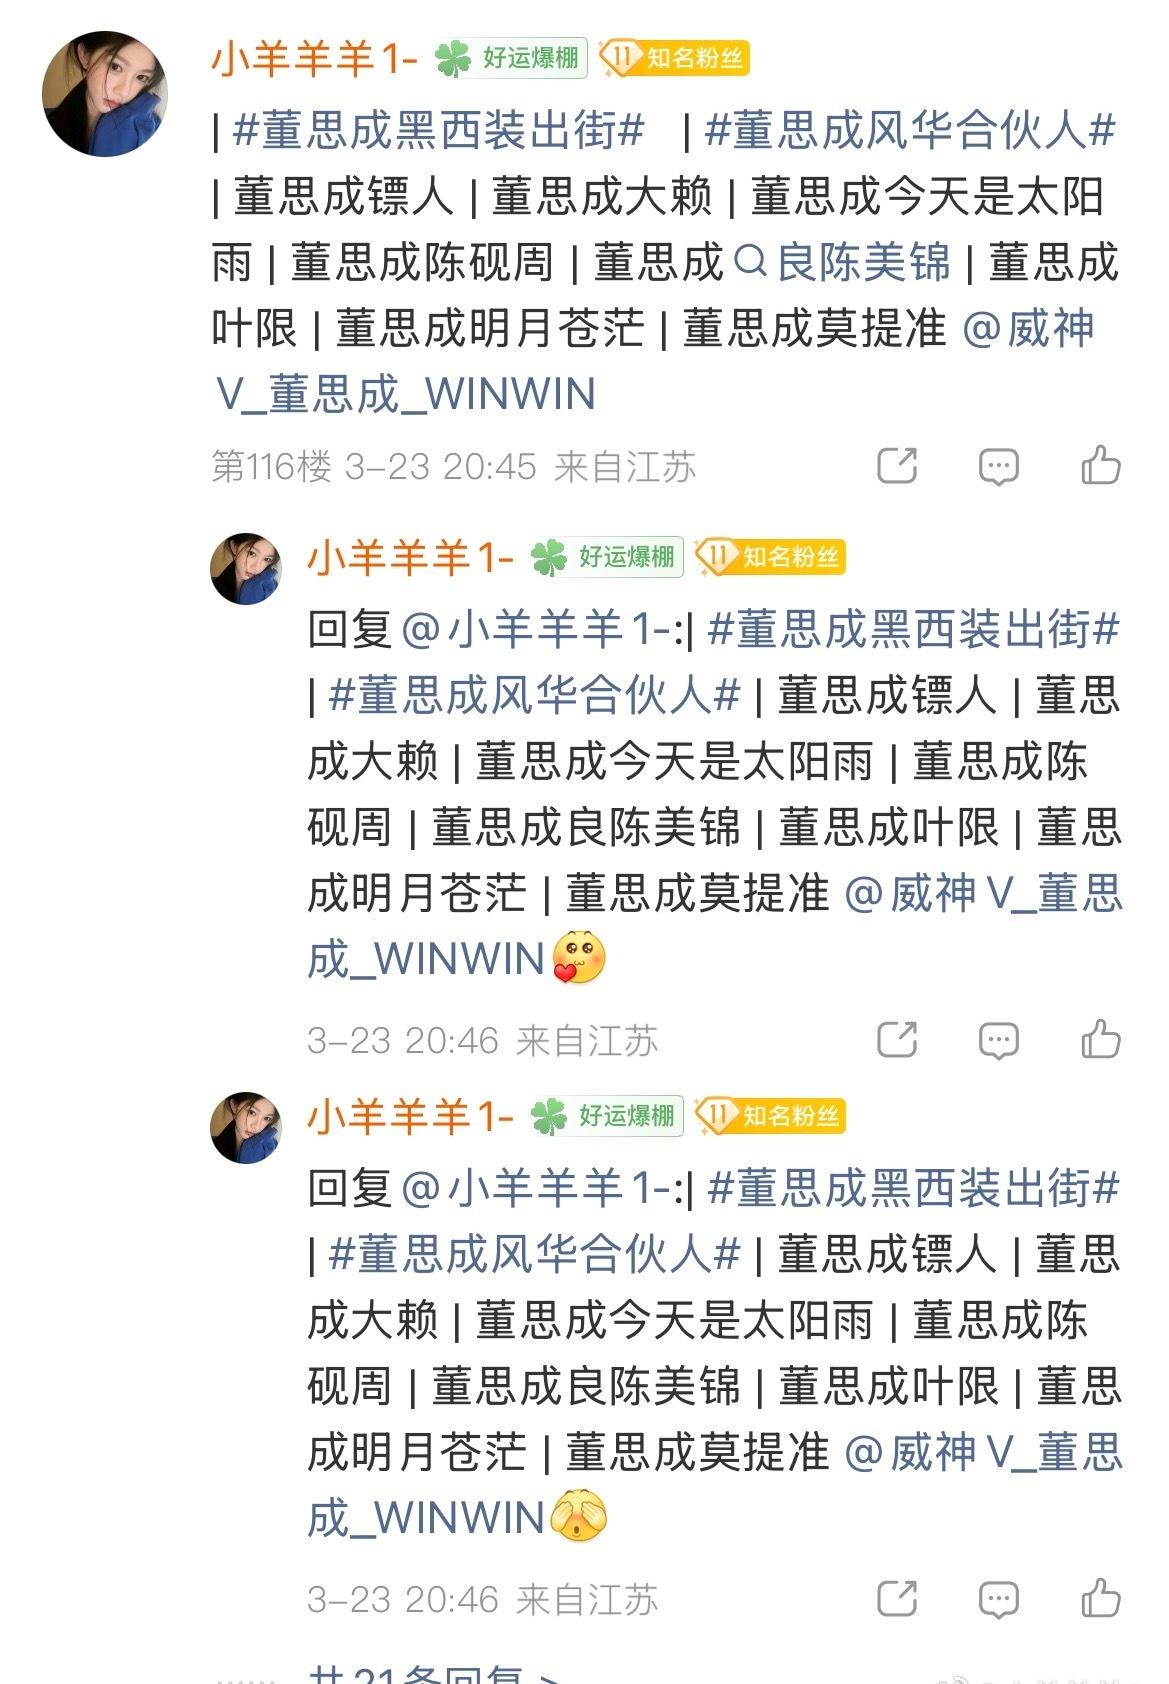This screenshot has width=1169, height=1684.
Task: Open hashtag #董思成黑西装出街# in top comment
Action: coord(438,131)
